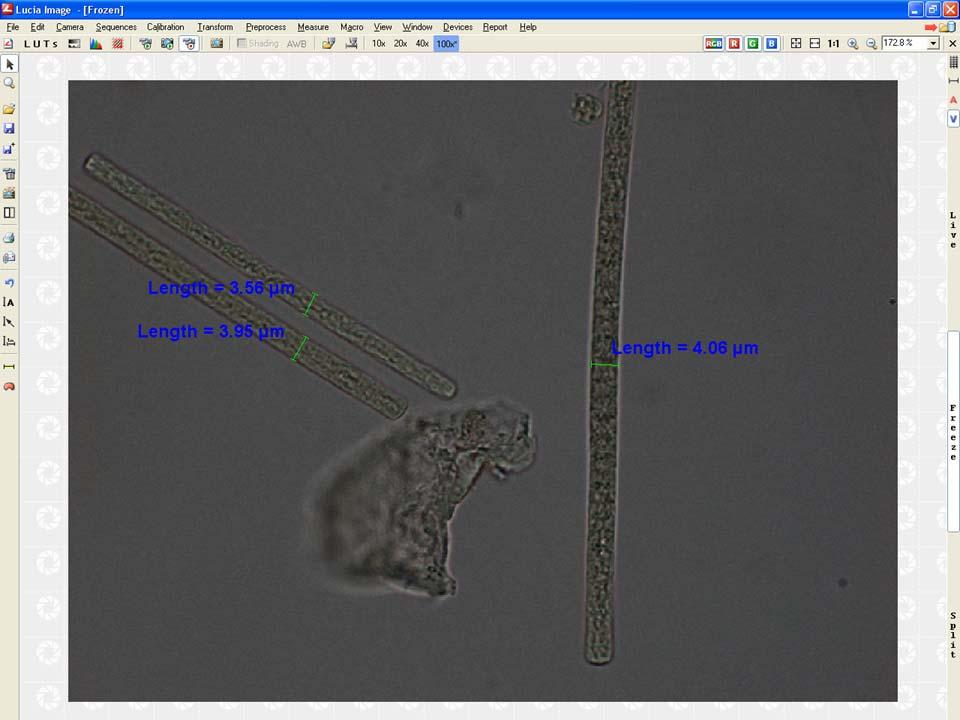Save the image with floppy disk icon
The height and width of the screenshot is (720, 960).
(9, 129)
